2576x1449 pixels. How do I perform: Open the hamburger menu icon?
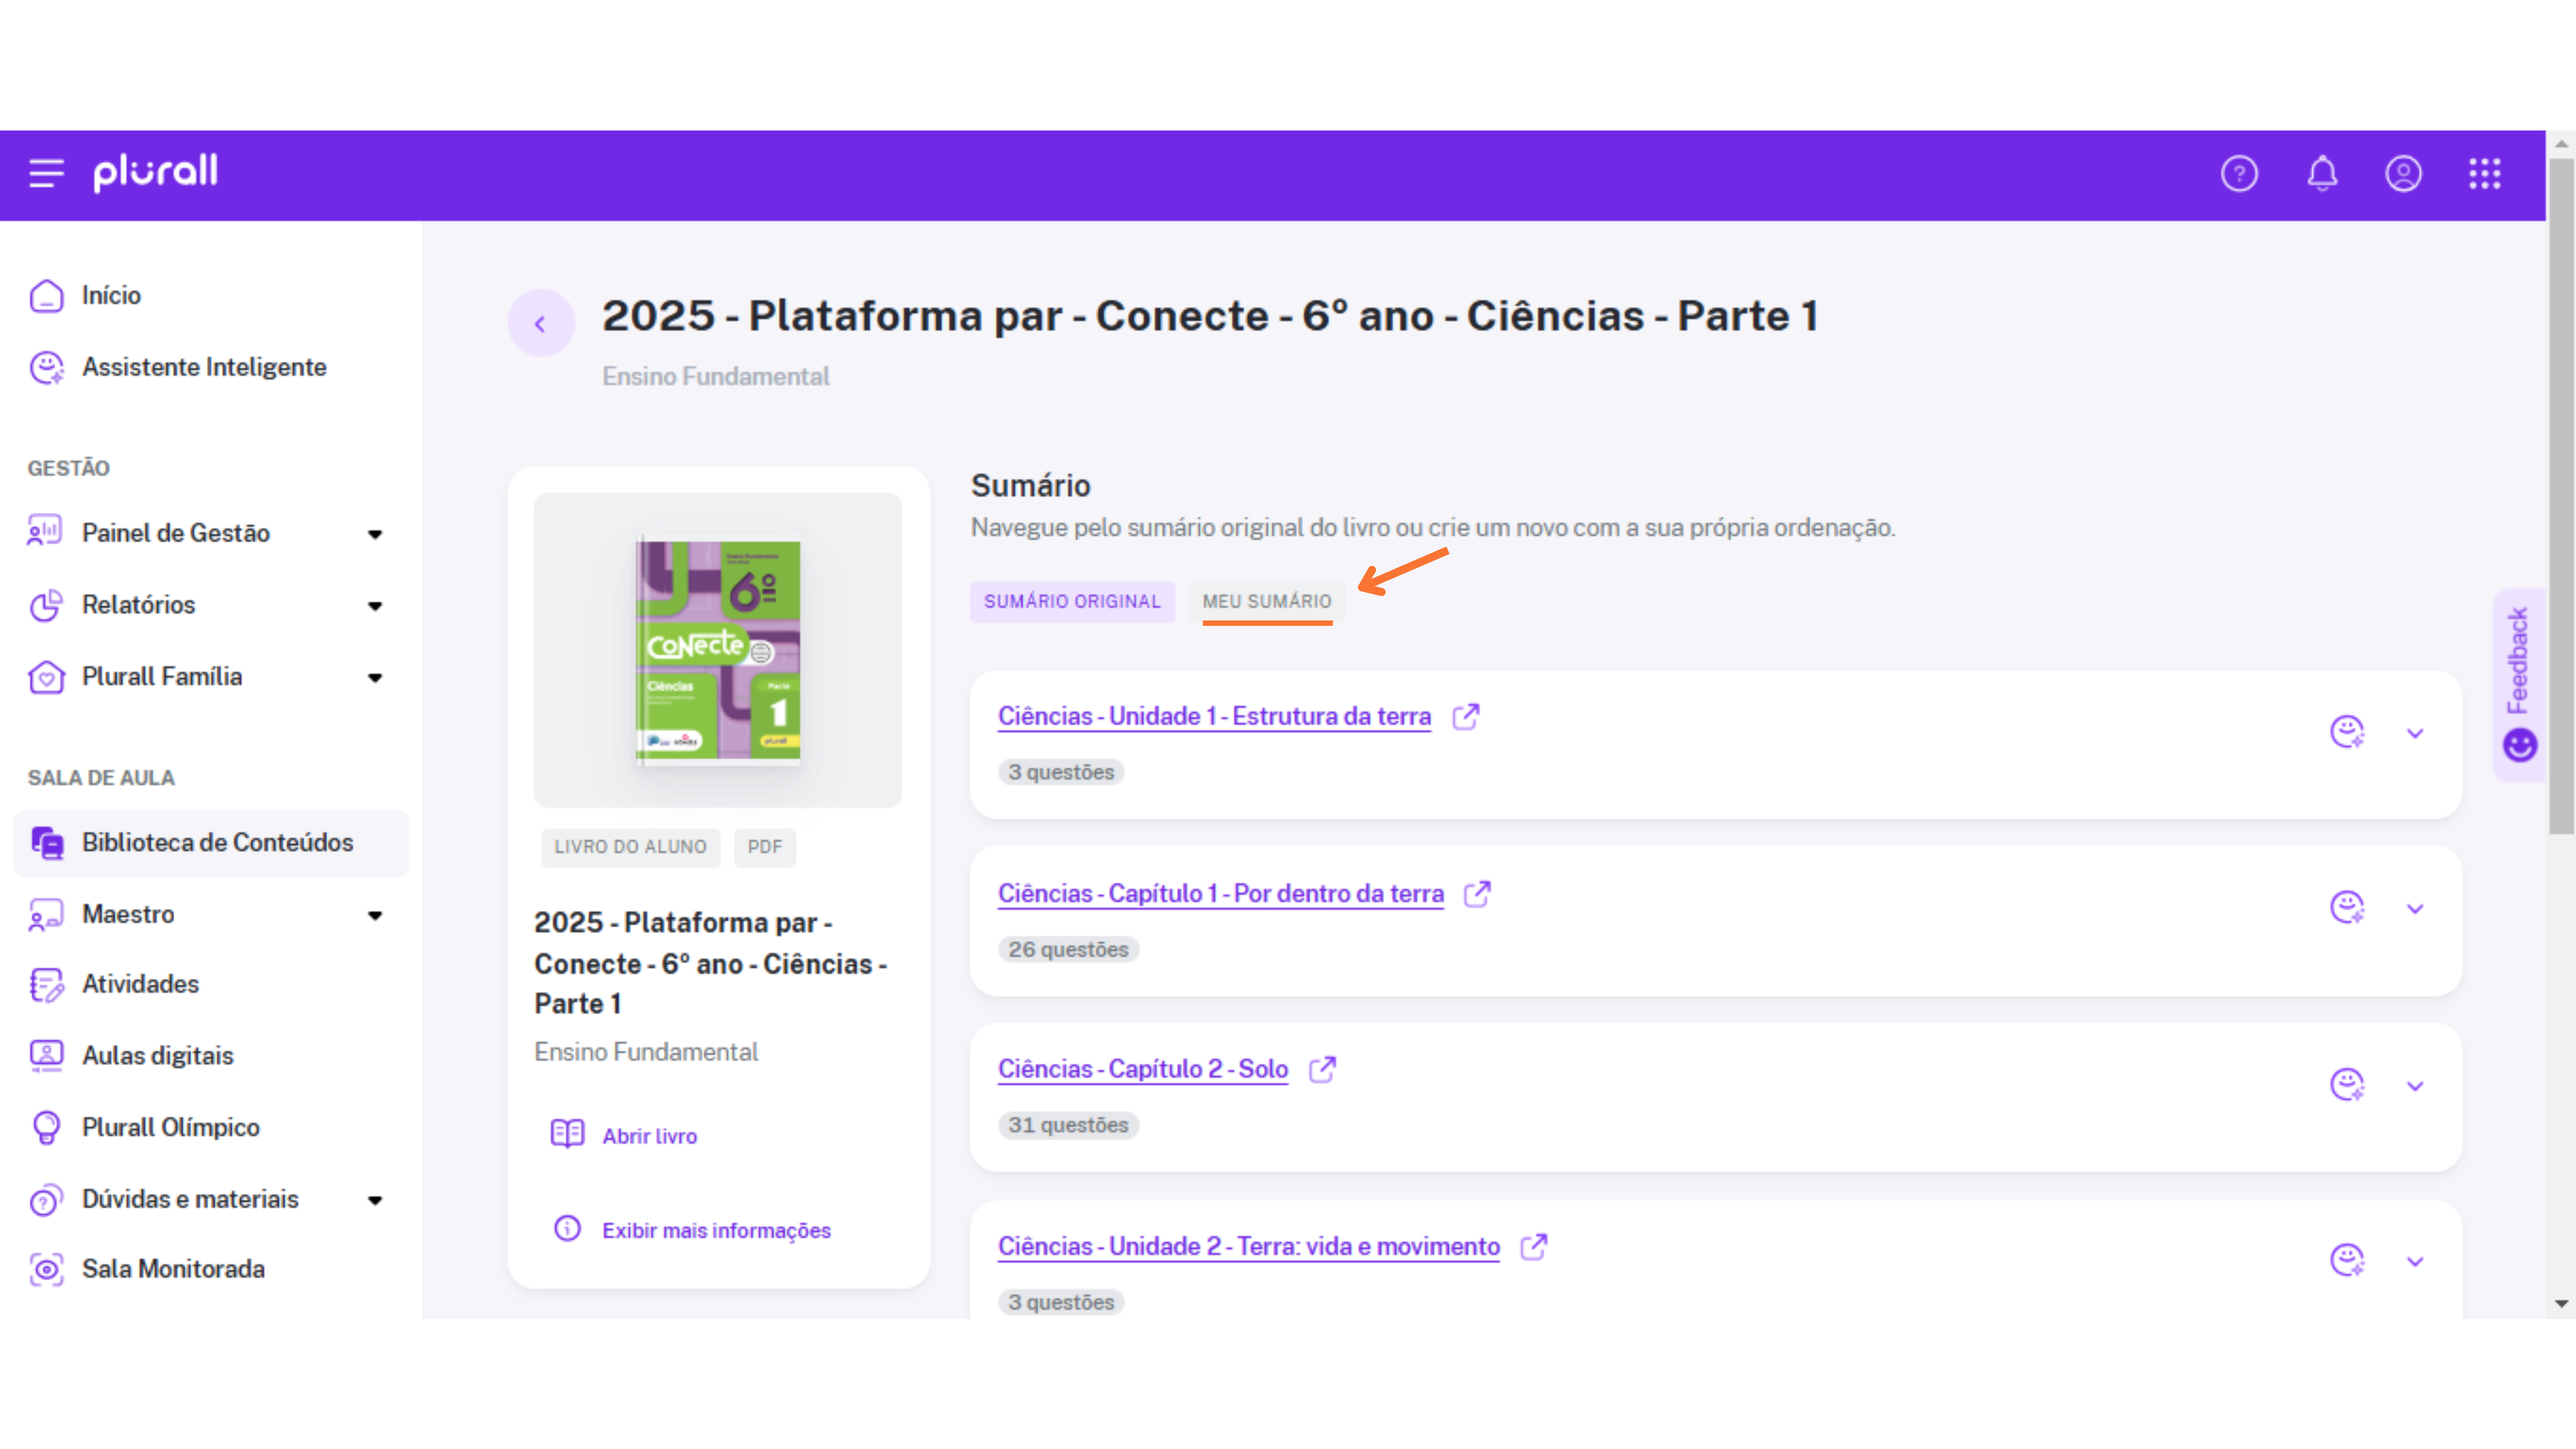point(46,173)
